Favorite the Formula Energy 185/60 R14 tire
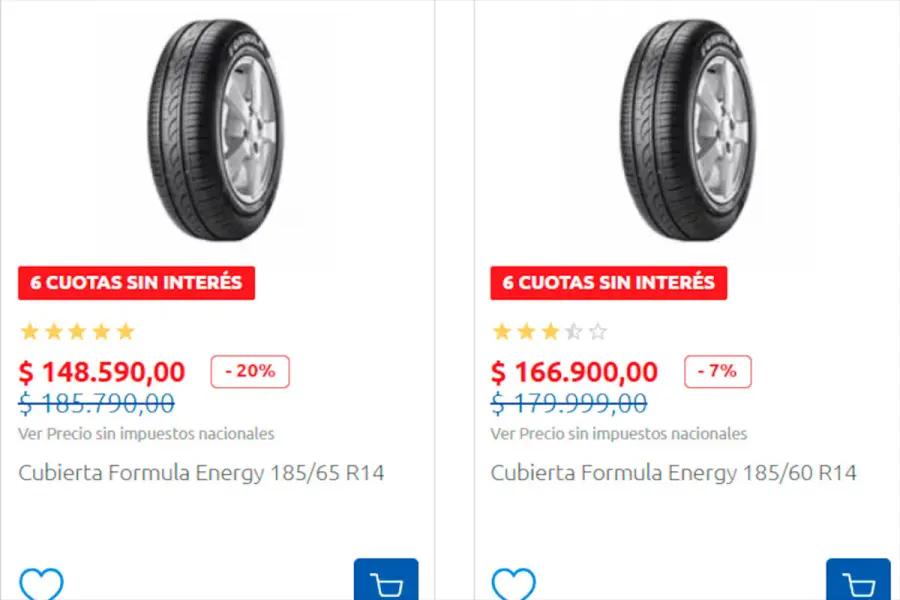Screen dimensions: 900x600 [513, 584]
